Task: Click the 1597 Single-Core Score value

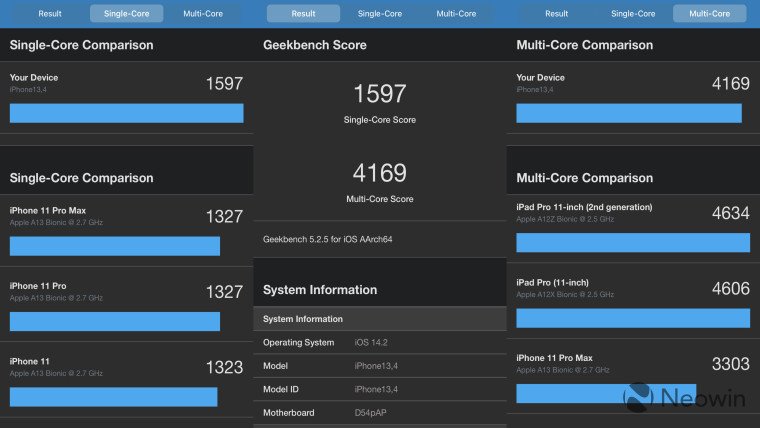Action: 380,94
